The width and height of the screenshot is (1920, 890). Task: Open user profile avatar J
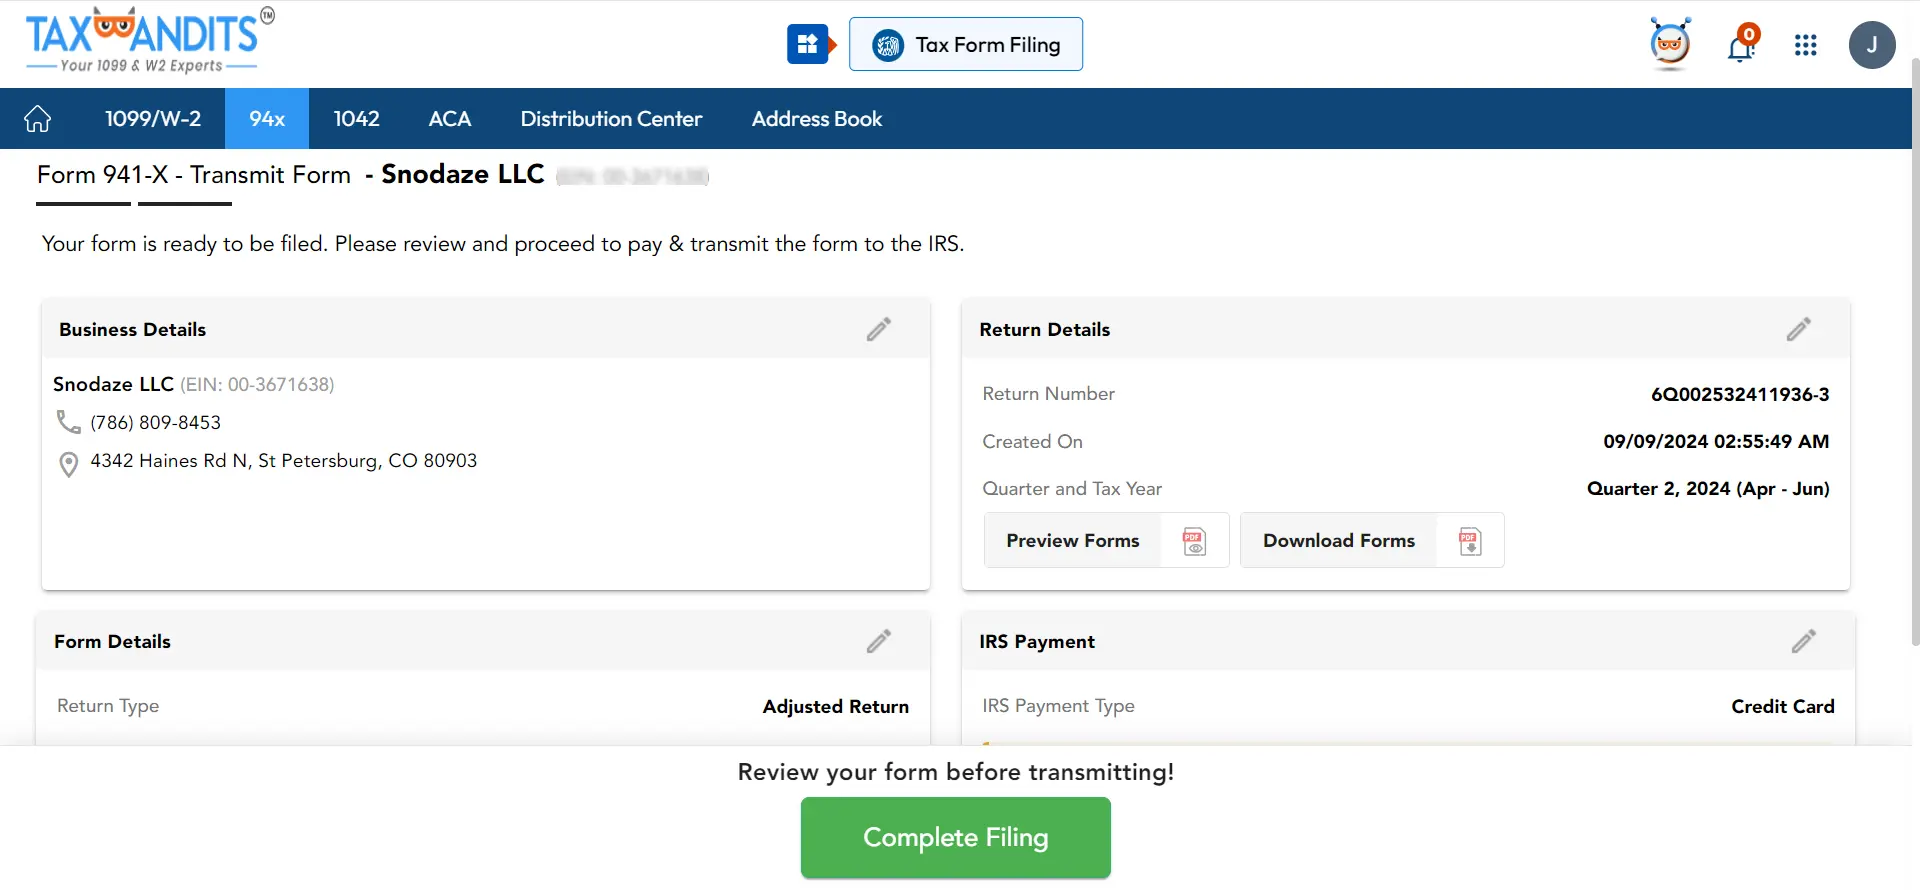tap(1871, 45)
